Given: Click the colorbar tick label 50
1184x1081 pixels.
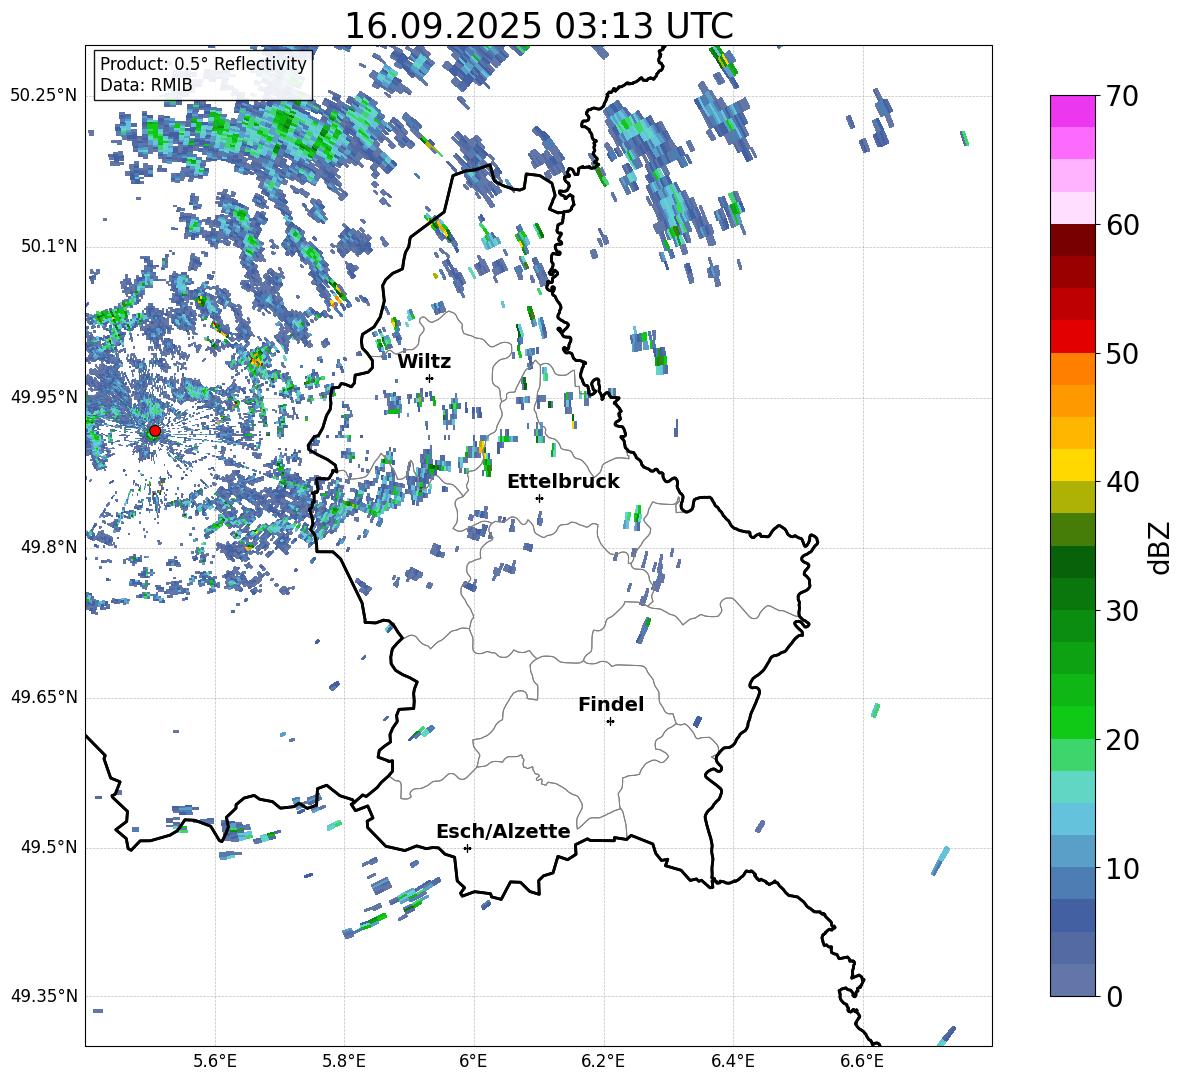Looking at the screenshot, I should [x=1122, y=354].
